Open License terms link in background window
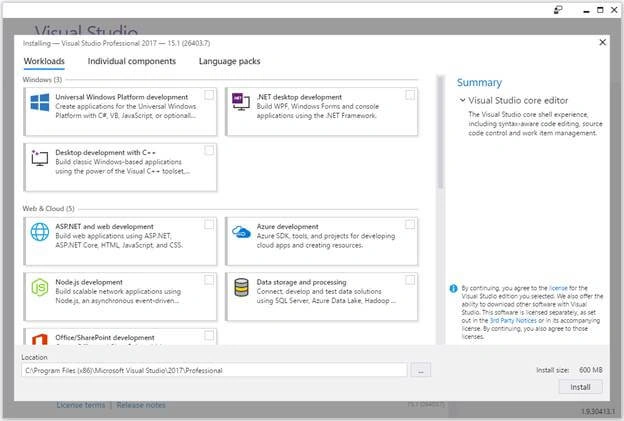The width and height of the screenshot is (624, 421). (x=81, y=405)
